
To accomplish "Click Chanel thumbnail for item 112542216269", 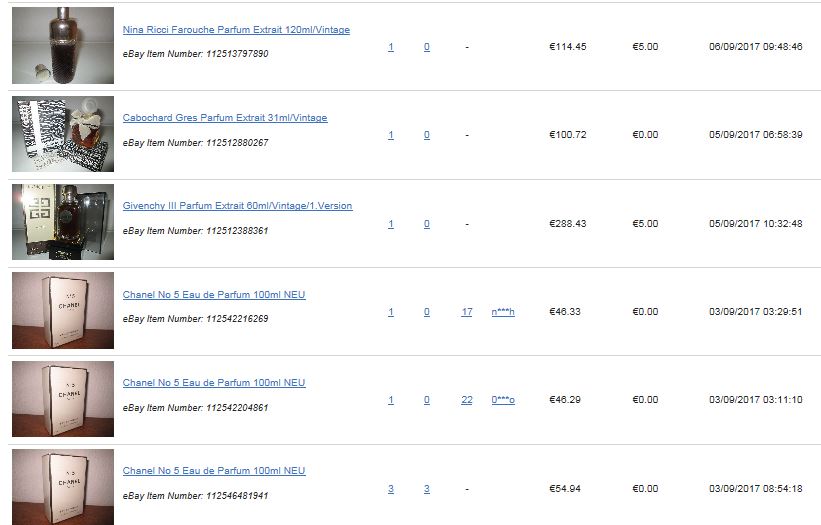I will pos(63,310).
